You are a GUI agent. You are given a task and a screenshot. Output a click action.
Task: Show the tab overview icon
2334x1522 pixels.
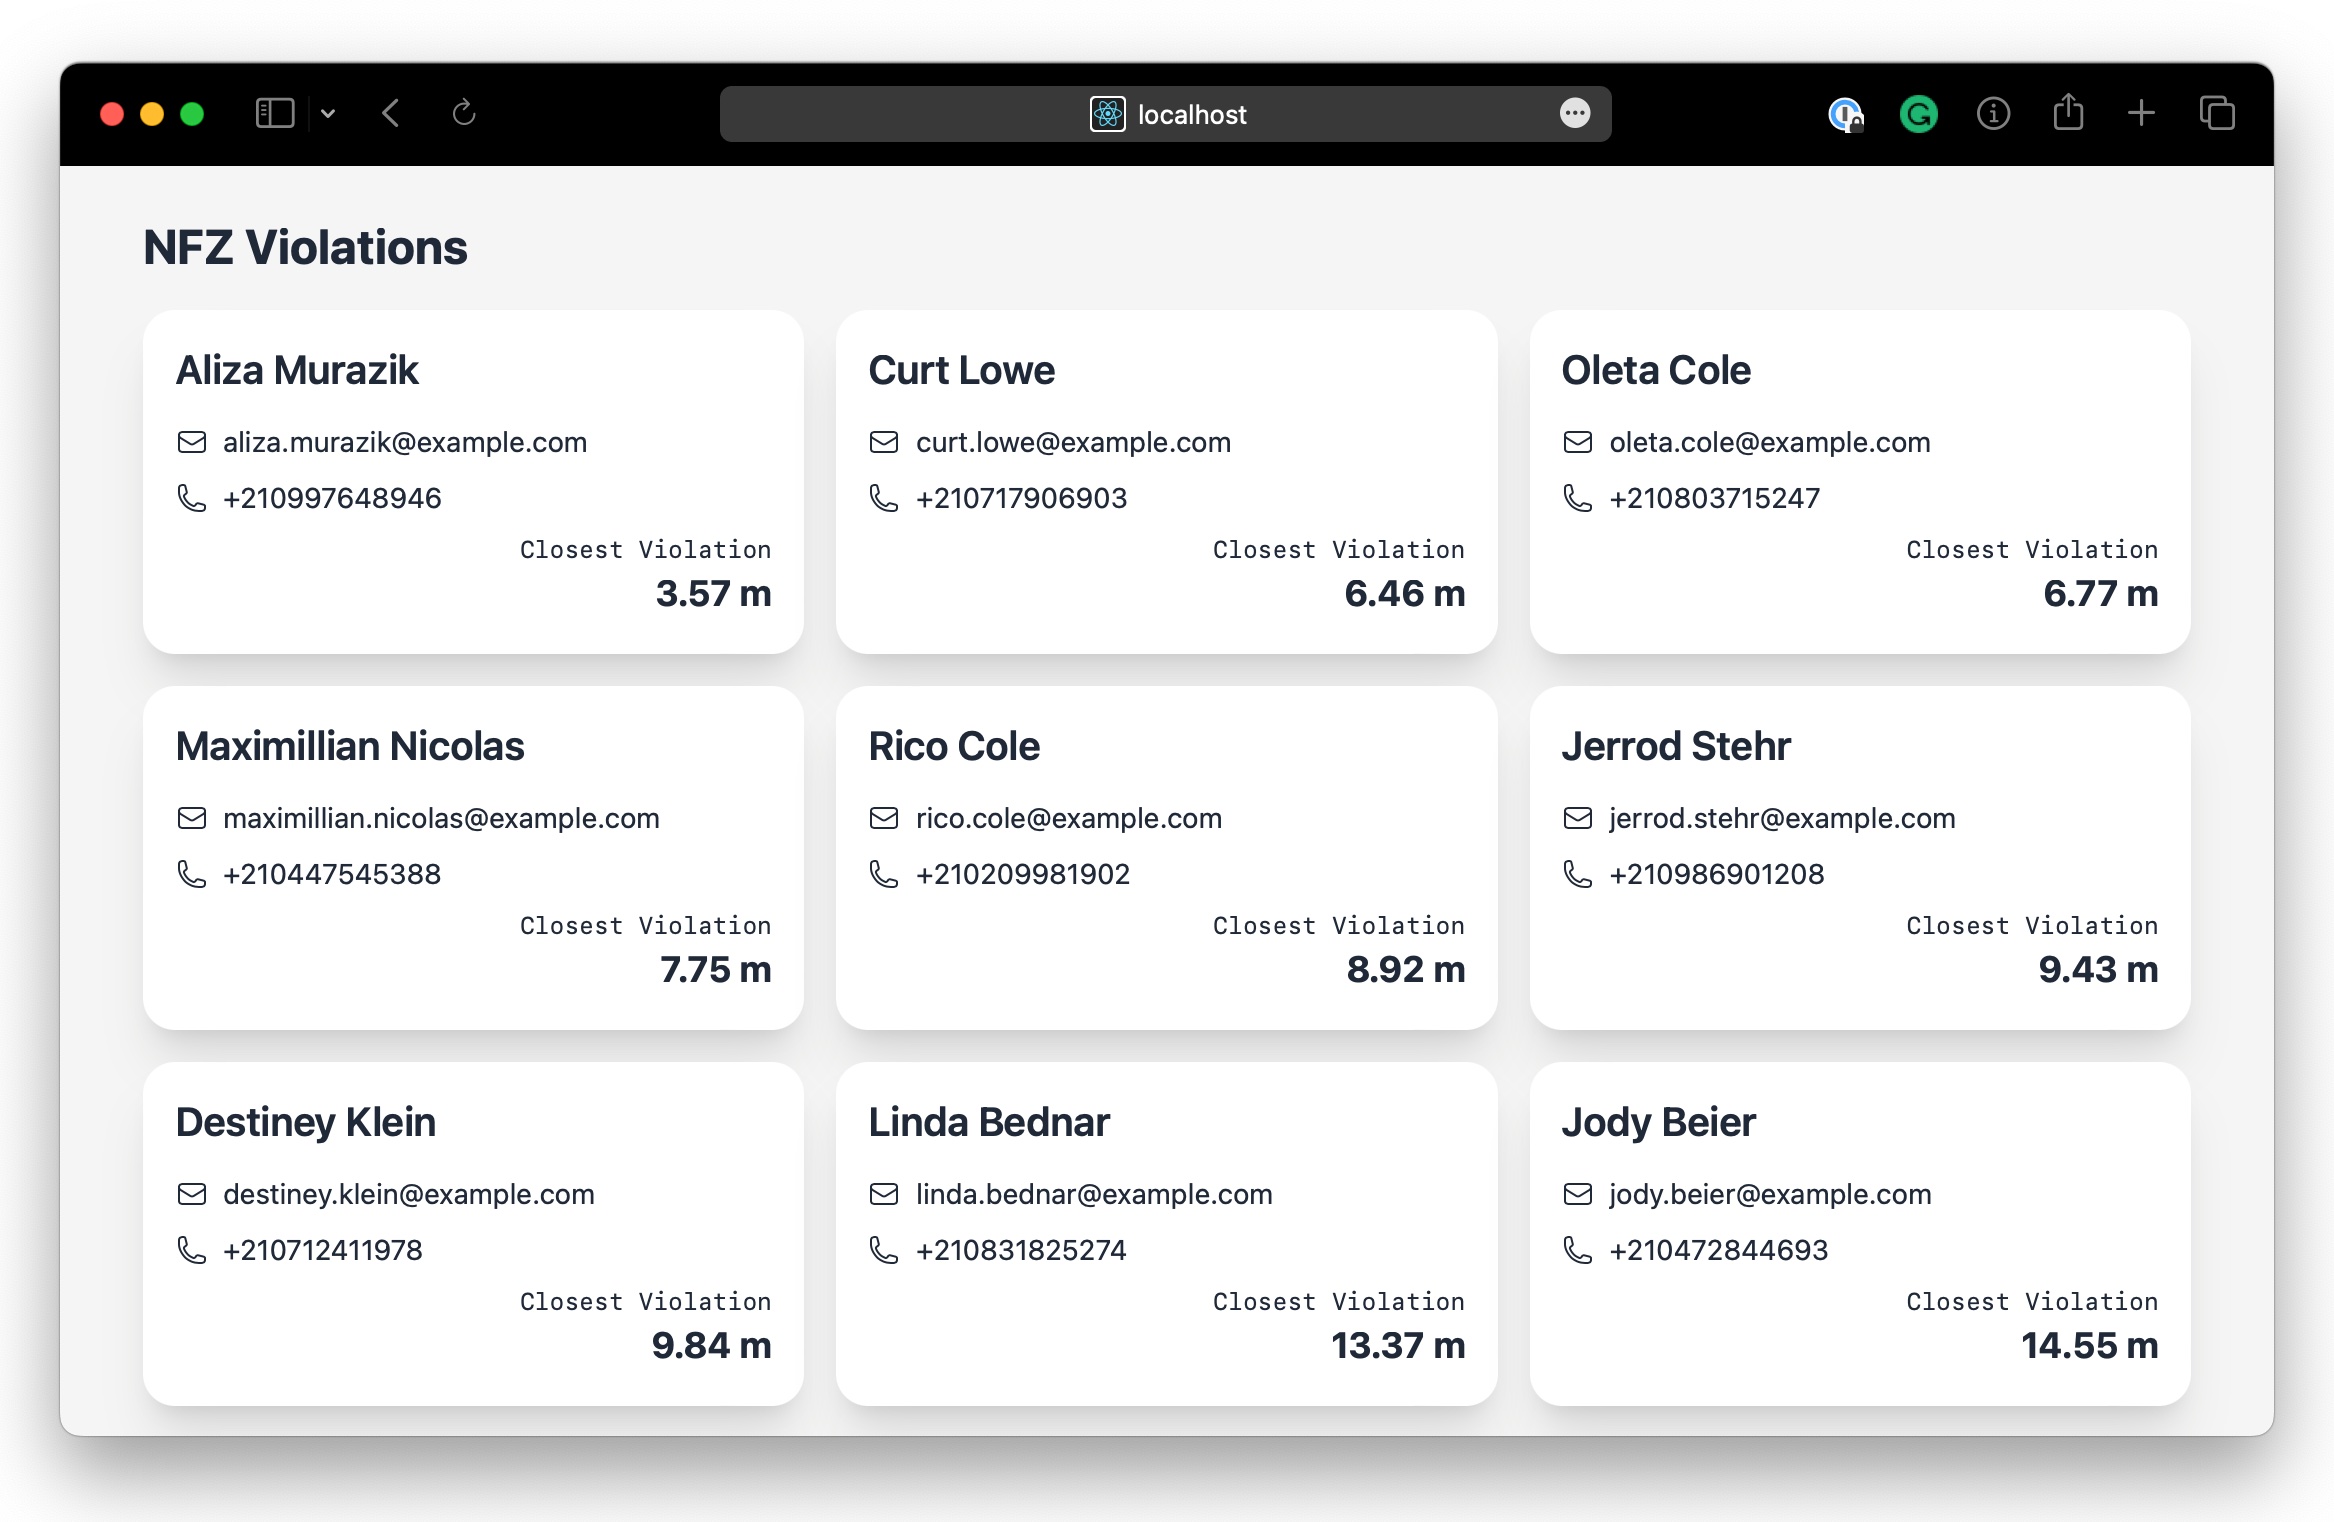point(2217,113)
